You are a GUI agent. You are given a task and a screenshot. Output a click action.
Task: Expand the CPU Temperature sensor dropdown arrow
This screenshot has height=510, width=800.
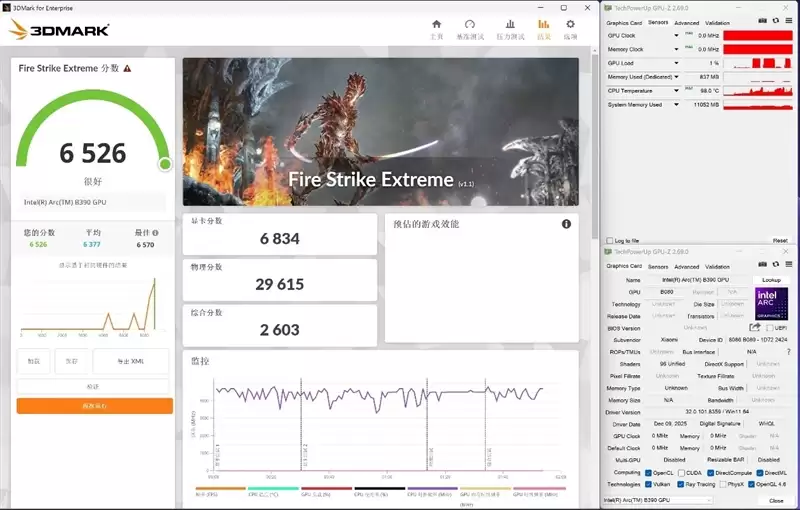click(x=676, y=90)
